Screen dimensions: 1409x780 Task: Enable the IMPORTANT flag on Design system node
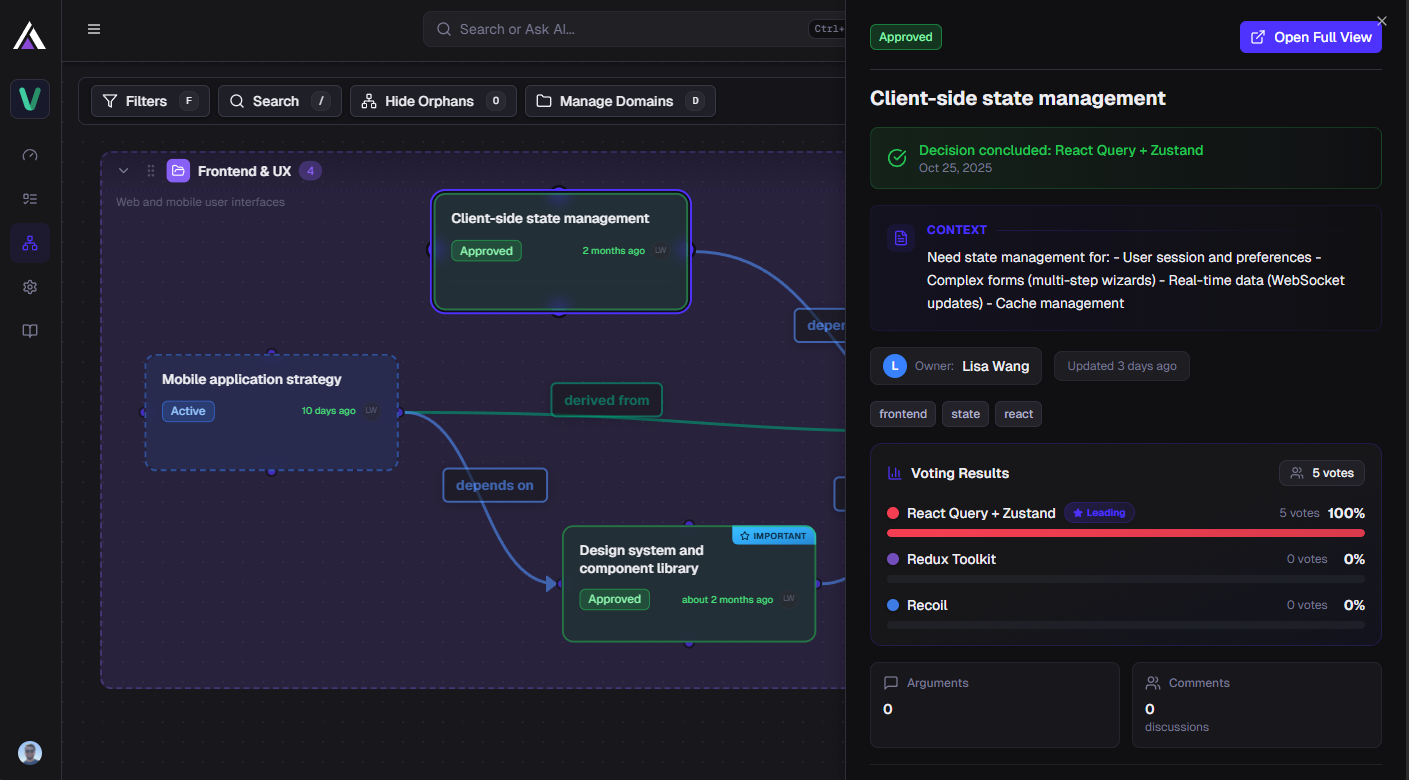tap(773, 535)
